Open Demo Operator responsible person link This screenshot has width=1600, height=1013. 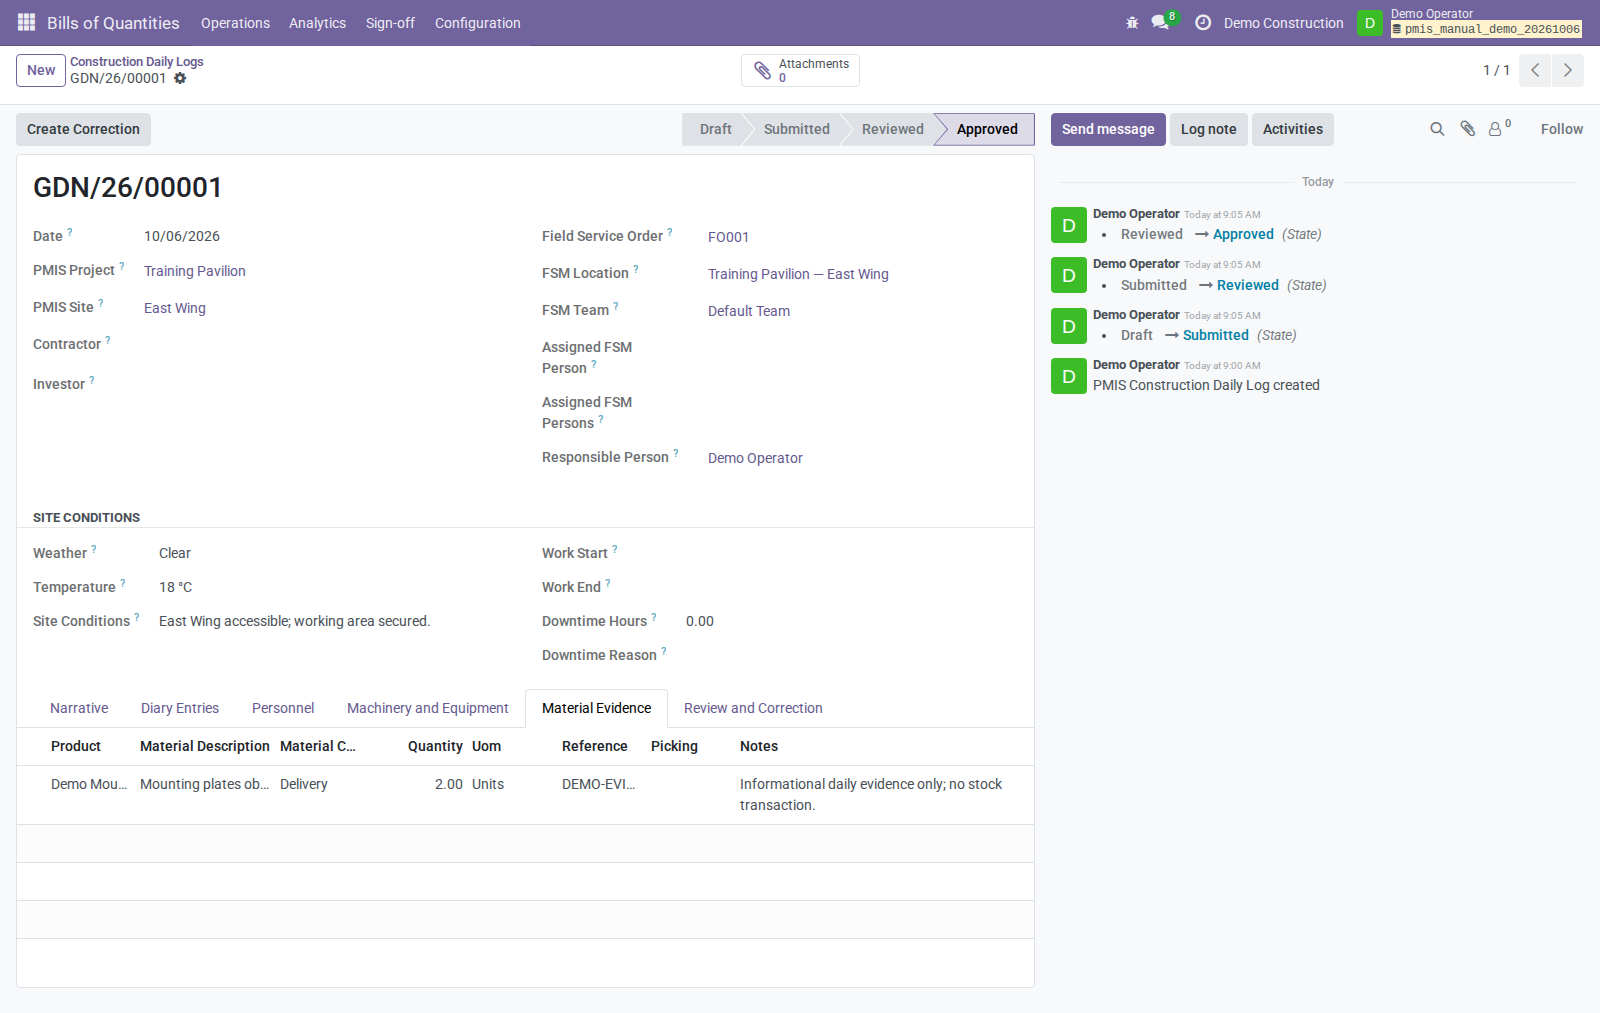(x=755, y=458)
